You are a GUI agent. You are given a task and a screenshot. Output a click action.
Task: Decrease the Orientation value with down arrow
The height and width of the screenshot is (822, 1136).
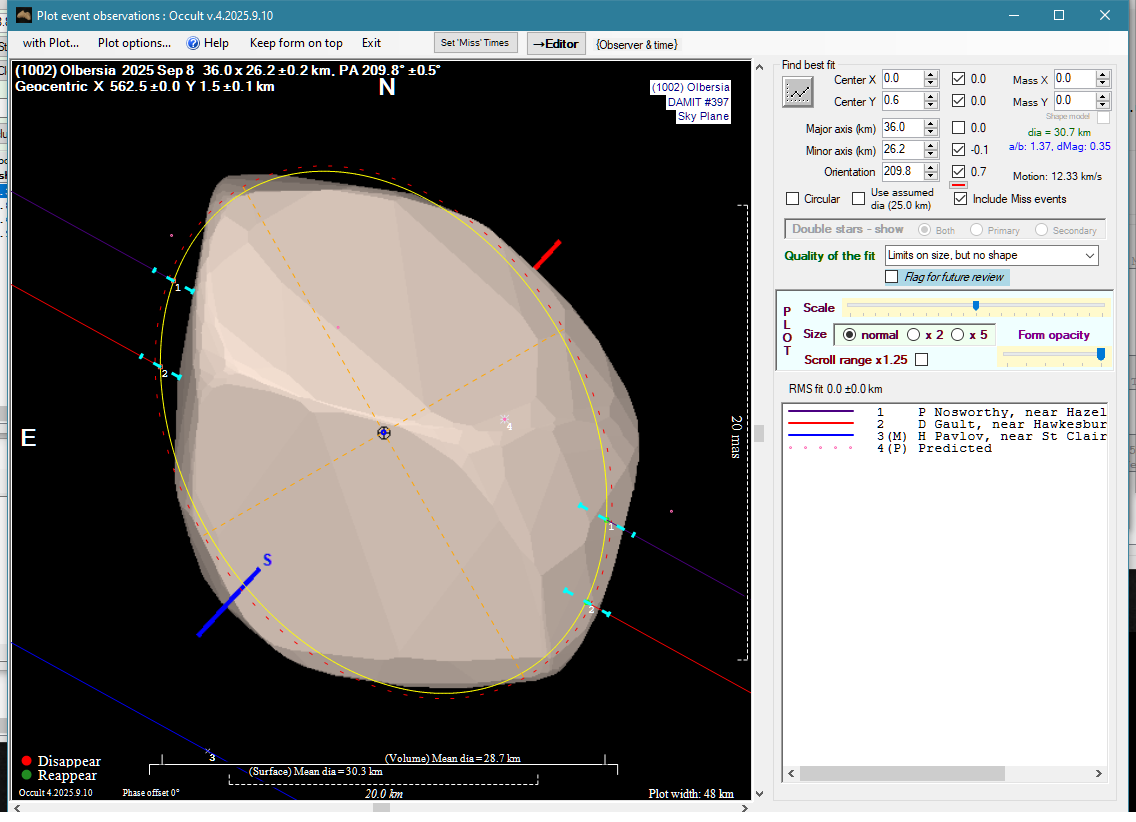click(931, 176)
